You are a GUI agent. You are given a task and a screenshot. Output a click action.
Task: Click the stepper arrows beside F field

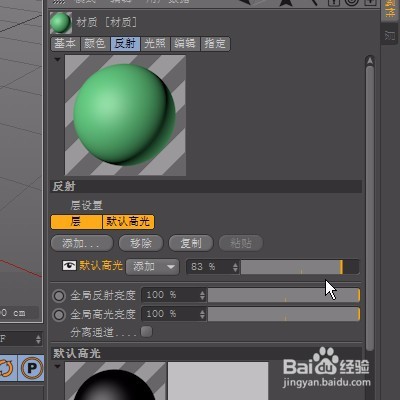coord(38,339)
